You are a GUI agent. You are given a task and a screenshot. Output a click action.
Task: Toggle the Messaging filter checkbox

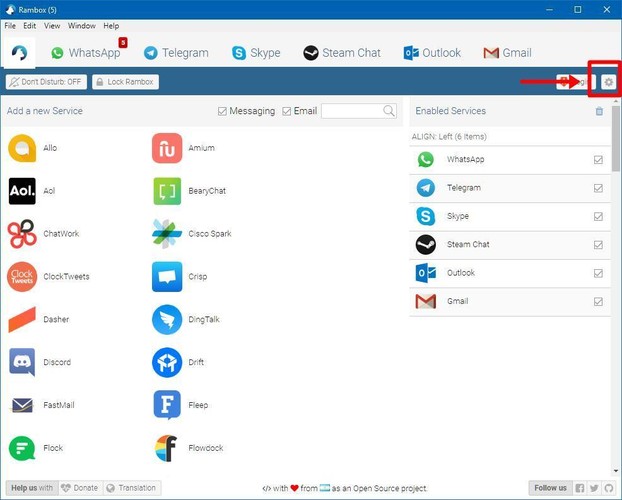(222, 112)
